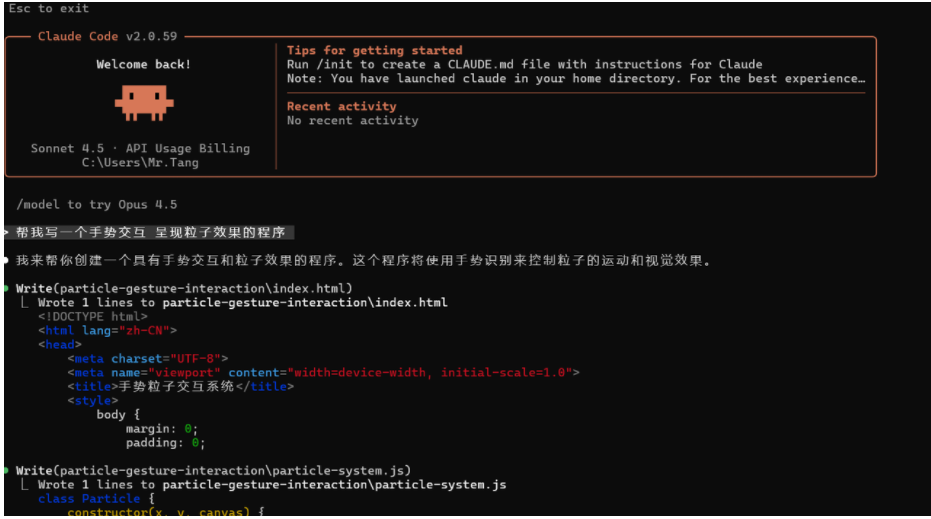The image size is (931, 519).
Task: Click the green bullet beside Write index.html
Action: pos(6,288)
